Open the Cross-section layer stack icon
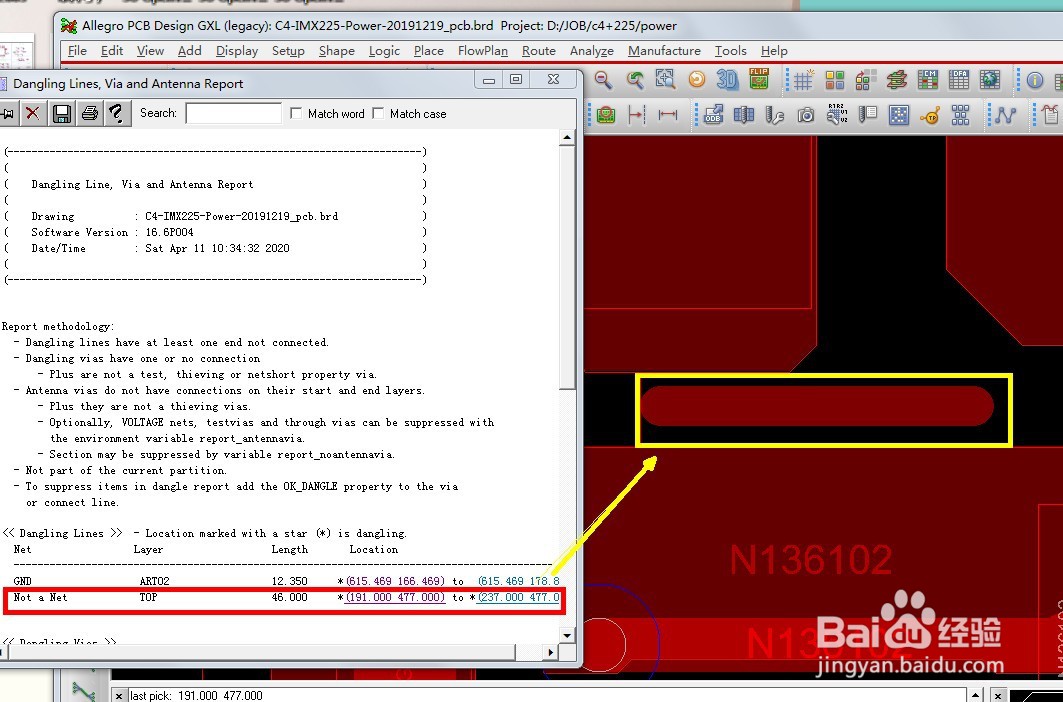The height and width of the screenshot is (702, 1063). pos(897,80)
